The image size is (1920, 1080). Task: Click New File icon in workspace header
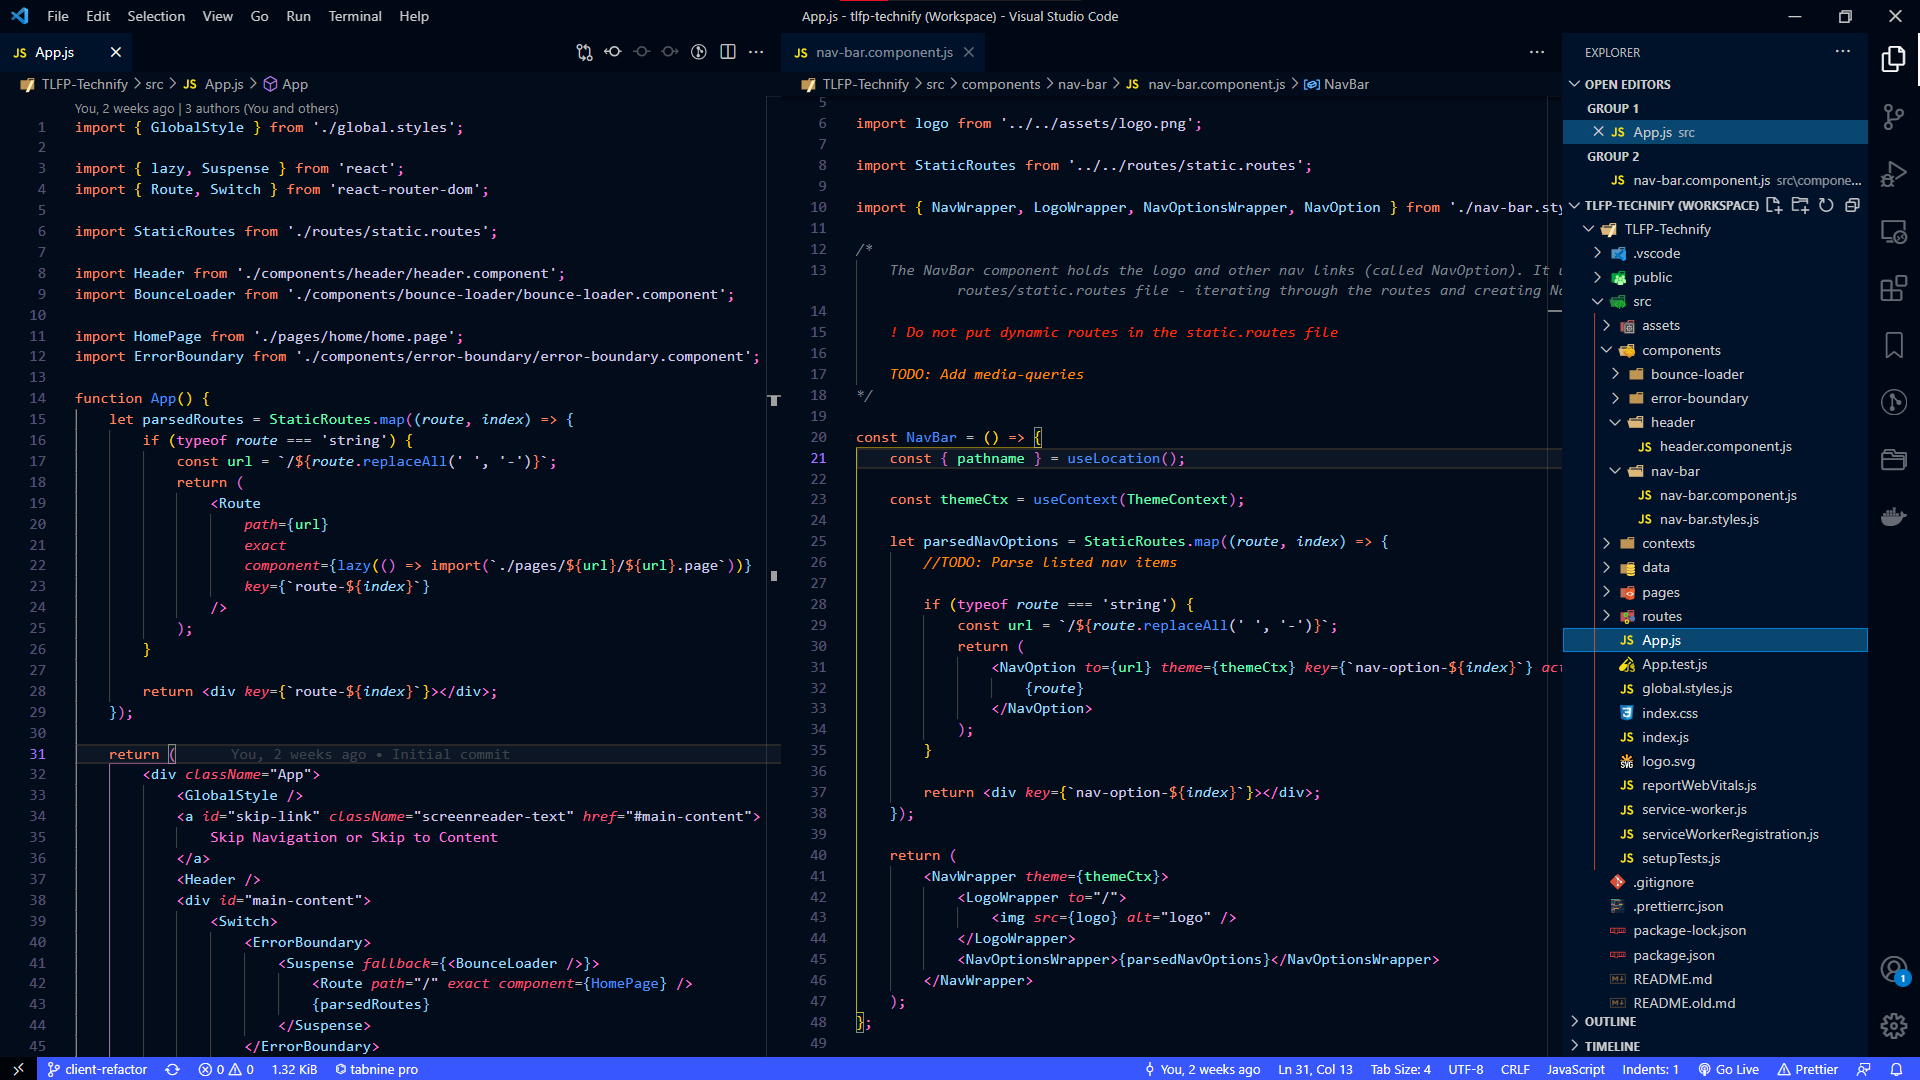coord(1774,205)
